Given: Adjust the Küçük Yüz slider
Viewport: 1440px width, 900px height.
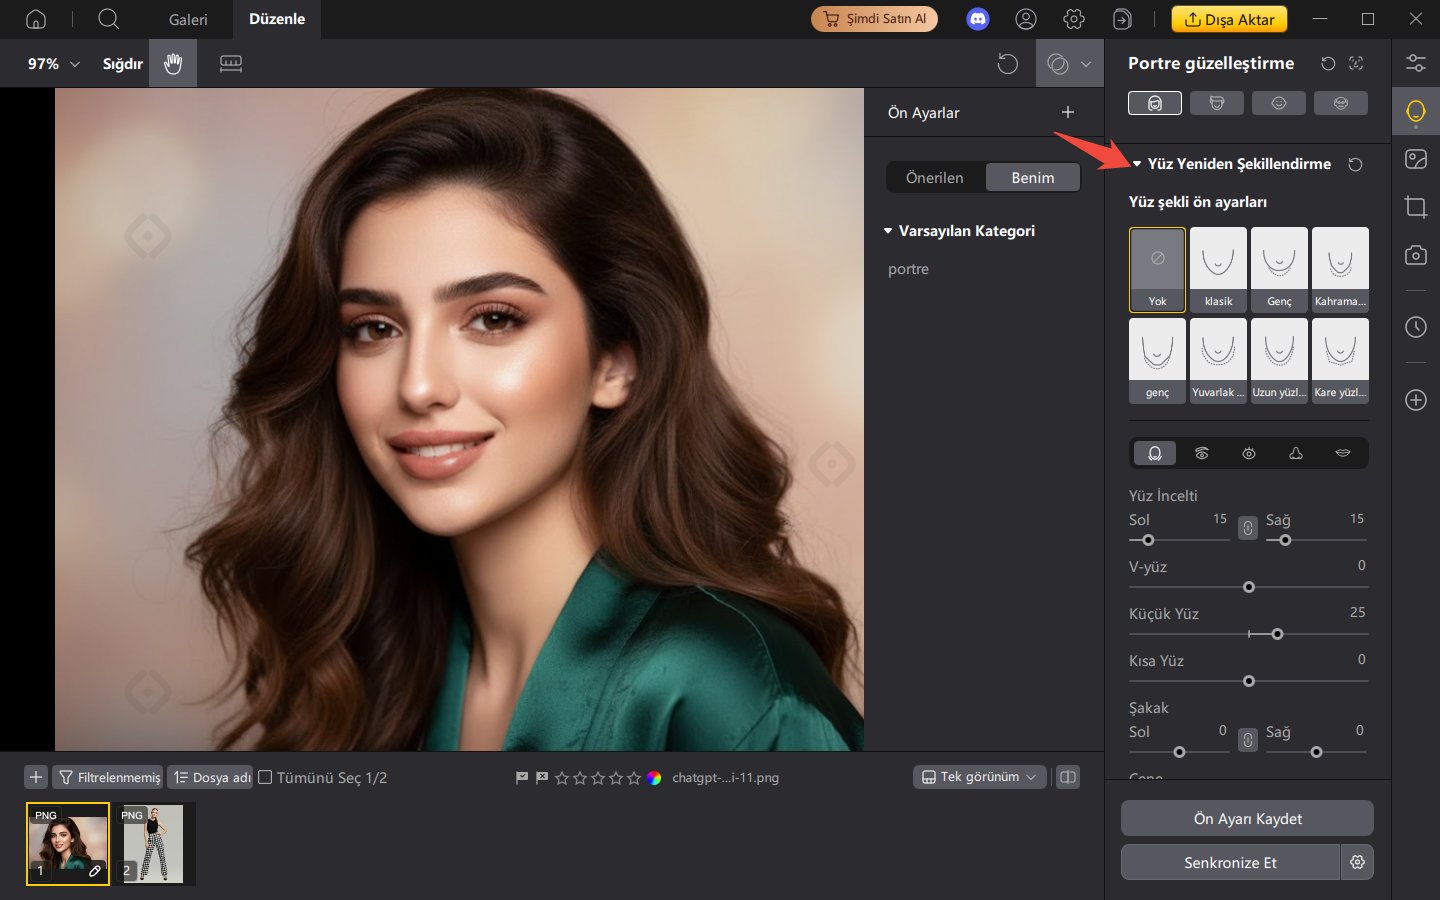Looking at the screenshot, I should 1277,634.
